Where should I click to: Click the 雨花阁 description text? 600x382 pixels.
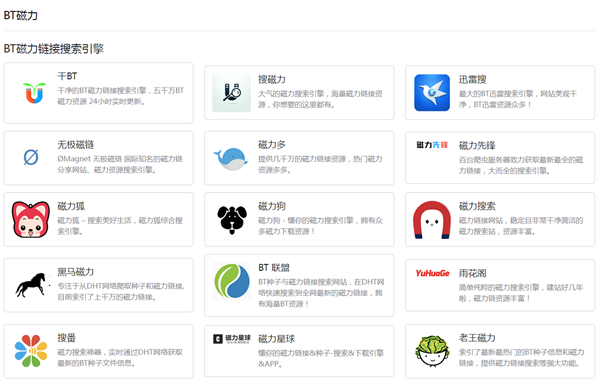click(x=521, y=293)
